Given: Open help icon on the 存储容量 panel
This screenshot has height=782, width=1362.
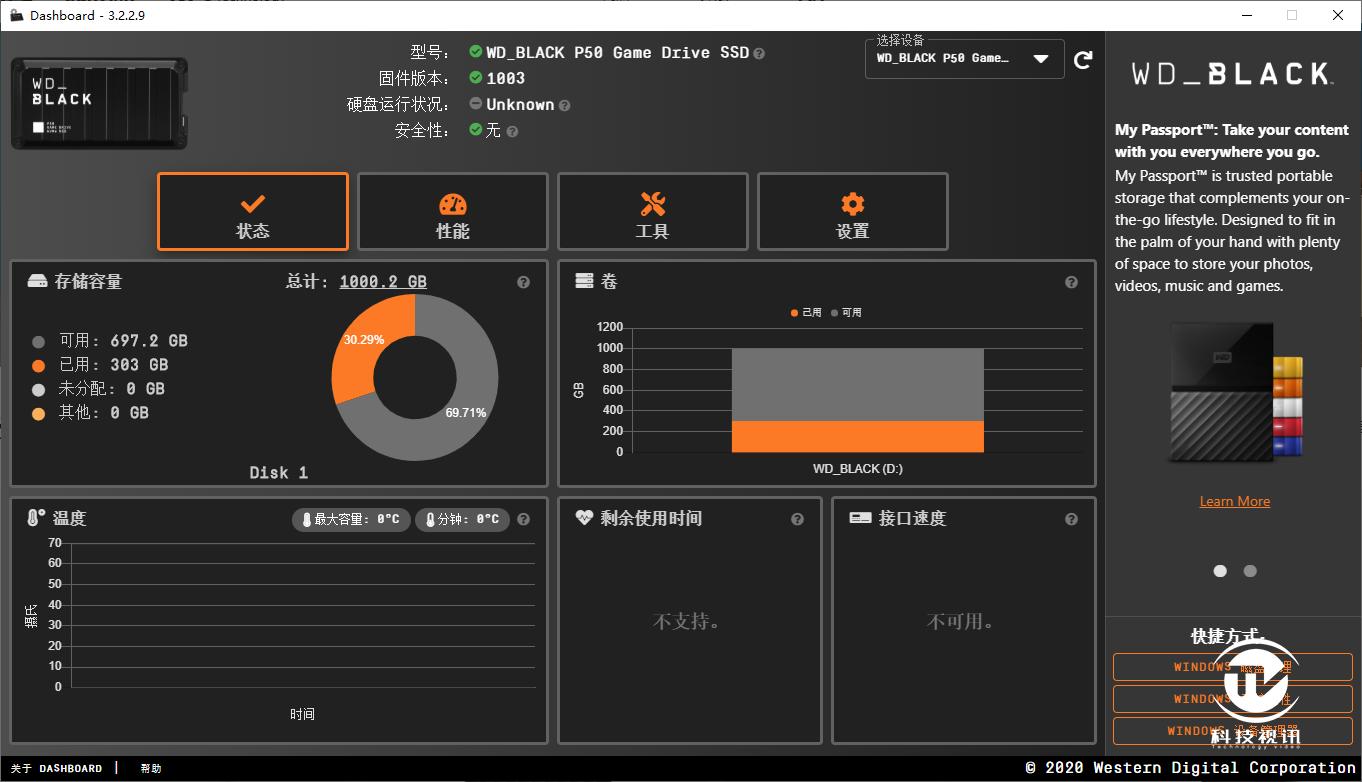Looking at the screenshot, I should (x=523, y=282).
